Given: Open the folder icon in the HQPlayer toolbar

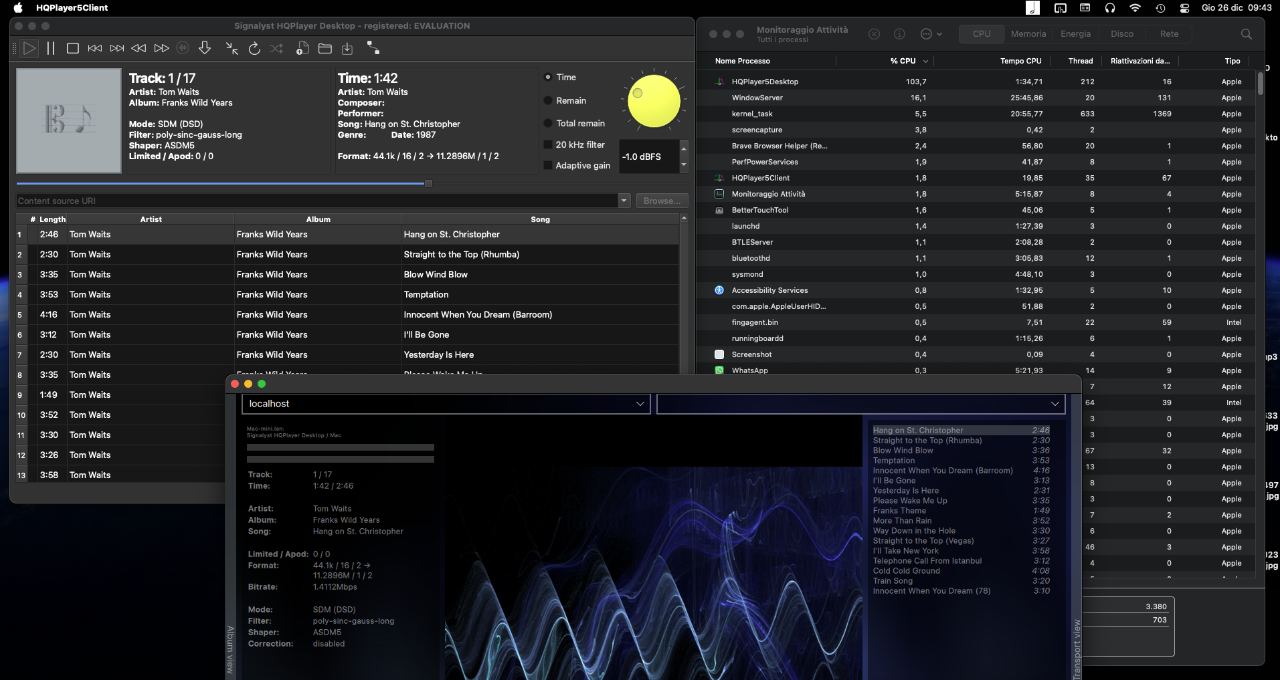Looking at the screenshot, I should click(x=325, y=48).
